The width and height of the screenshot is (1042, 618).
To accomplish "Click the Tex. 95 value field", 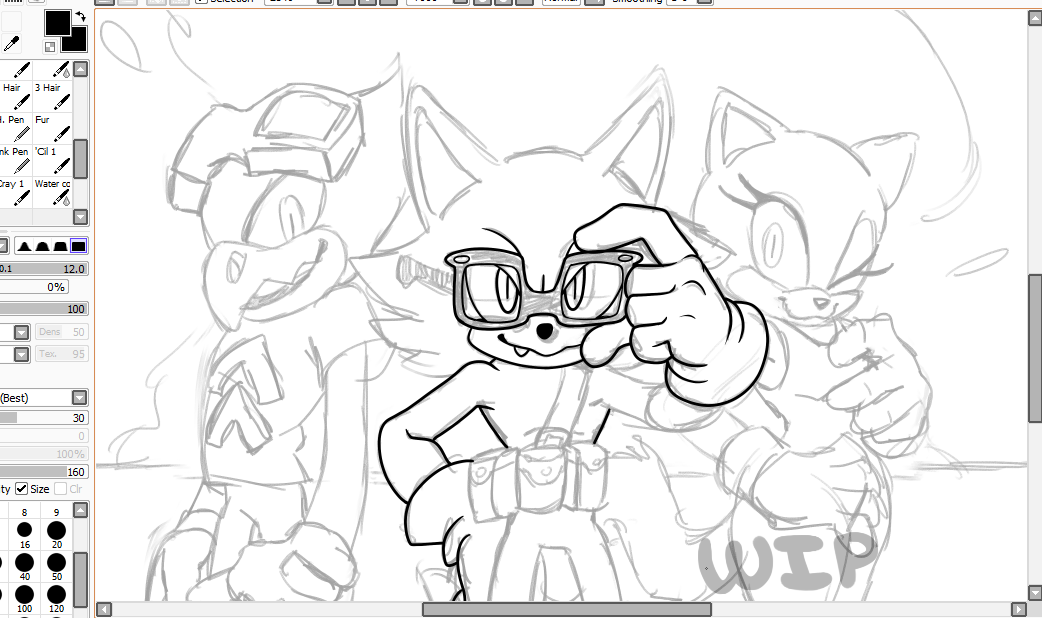I will (x=61, y=354).
